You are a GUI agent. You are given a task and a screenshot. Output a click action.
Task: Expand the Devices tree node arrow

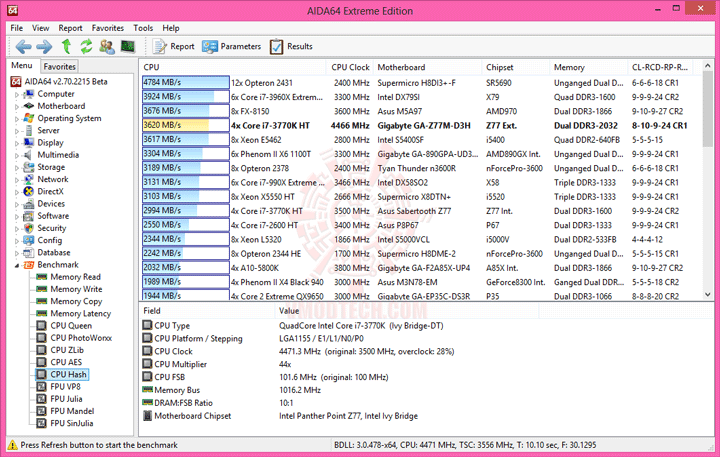(x=17, y=204)
